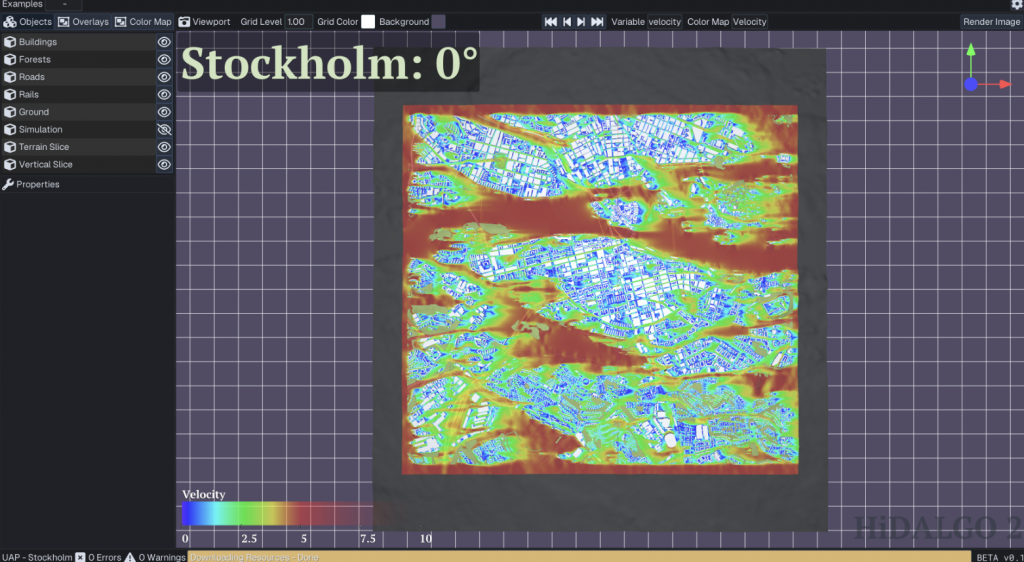This screenshot has height=562, width=1024.
Task: Click the cube icon next to Roads
Action: (x=10, y=77)
